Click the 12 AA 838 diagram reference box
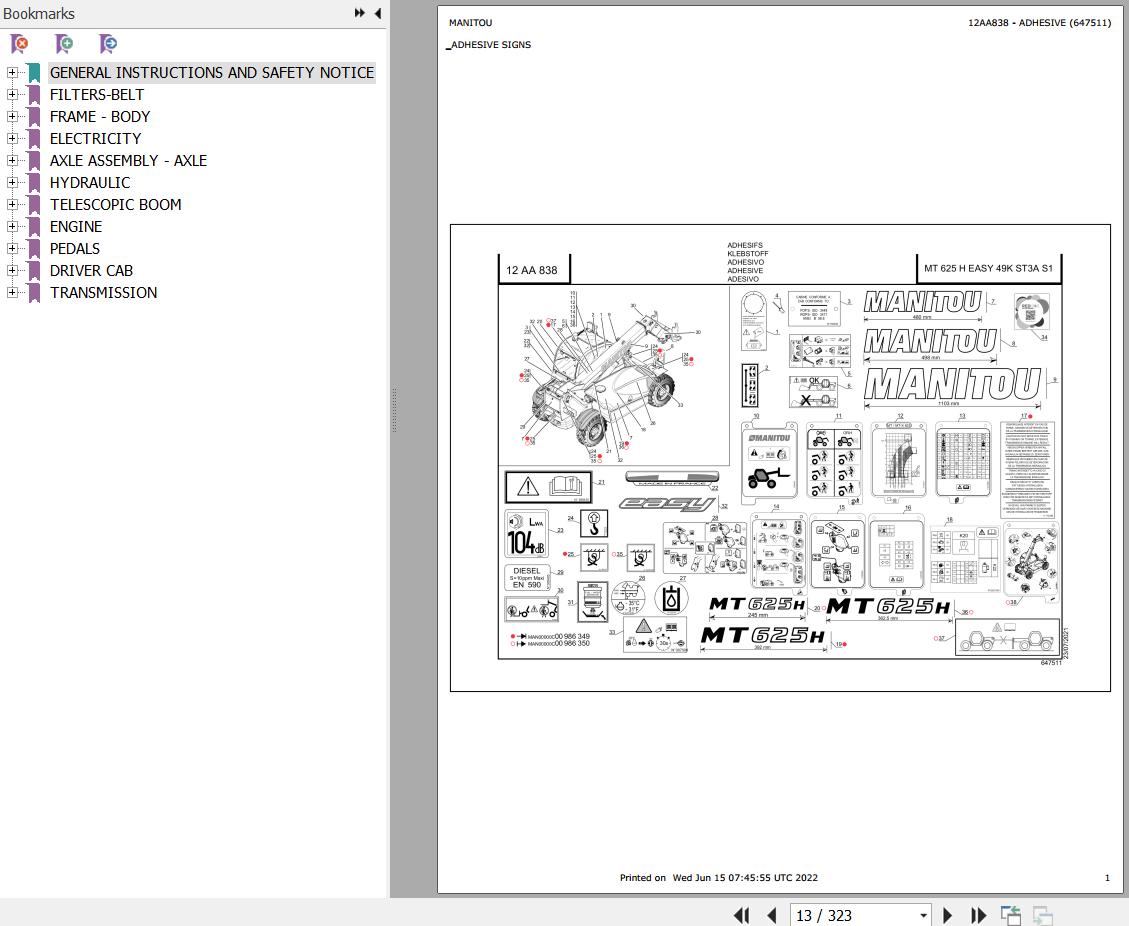Viewport: 1129px width, 926px height. [533, 270]
